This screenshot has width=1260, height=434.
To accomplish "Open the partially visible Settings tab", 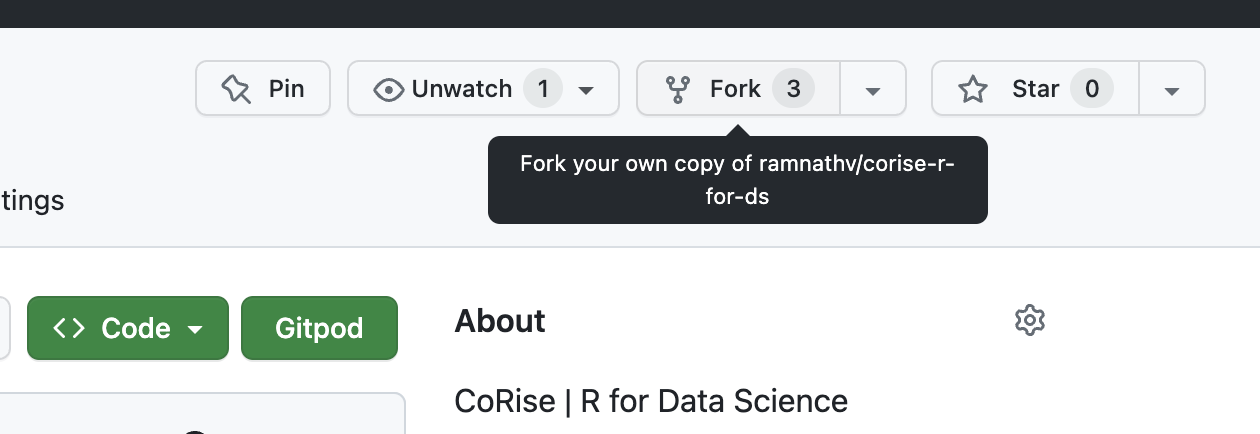I will (x=32, y=201).
